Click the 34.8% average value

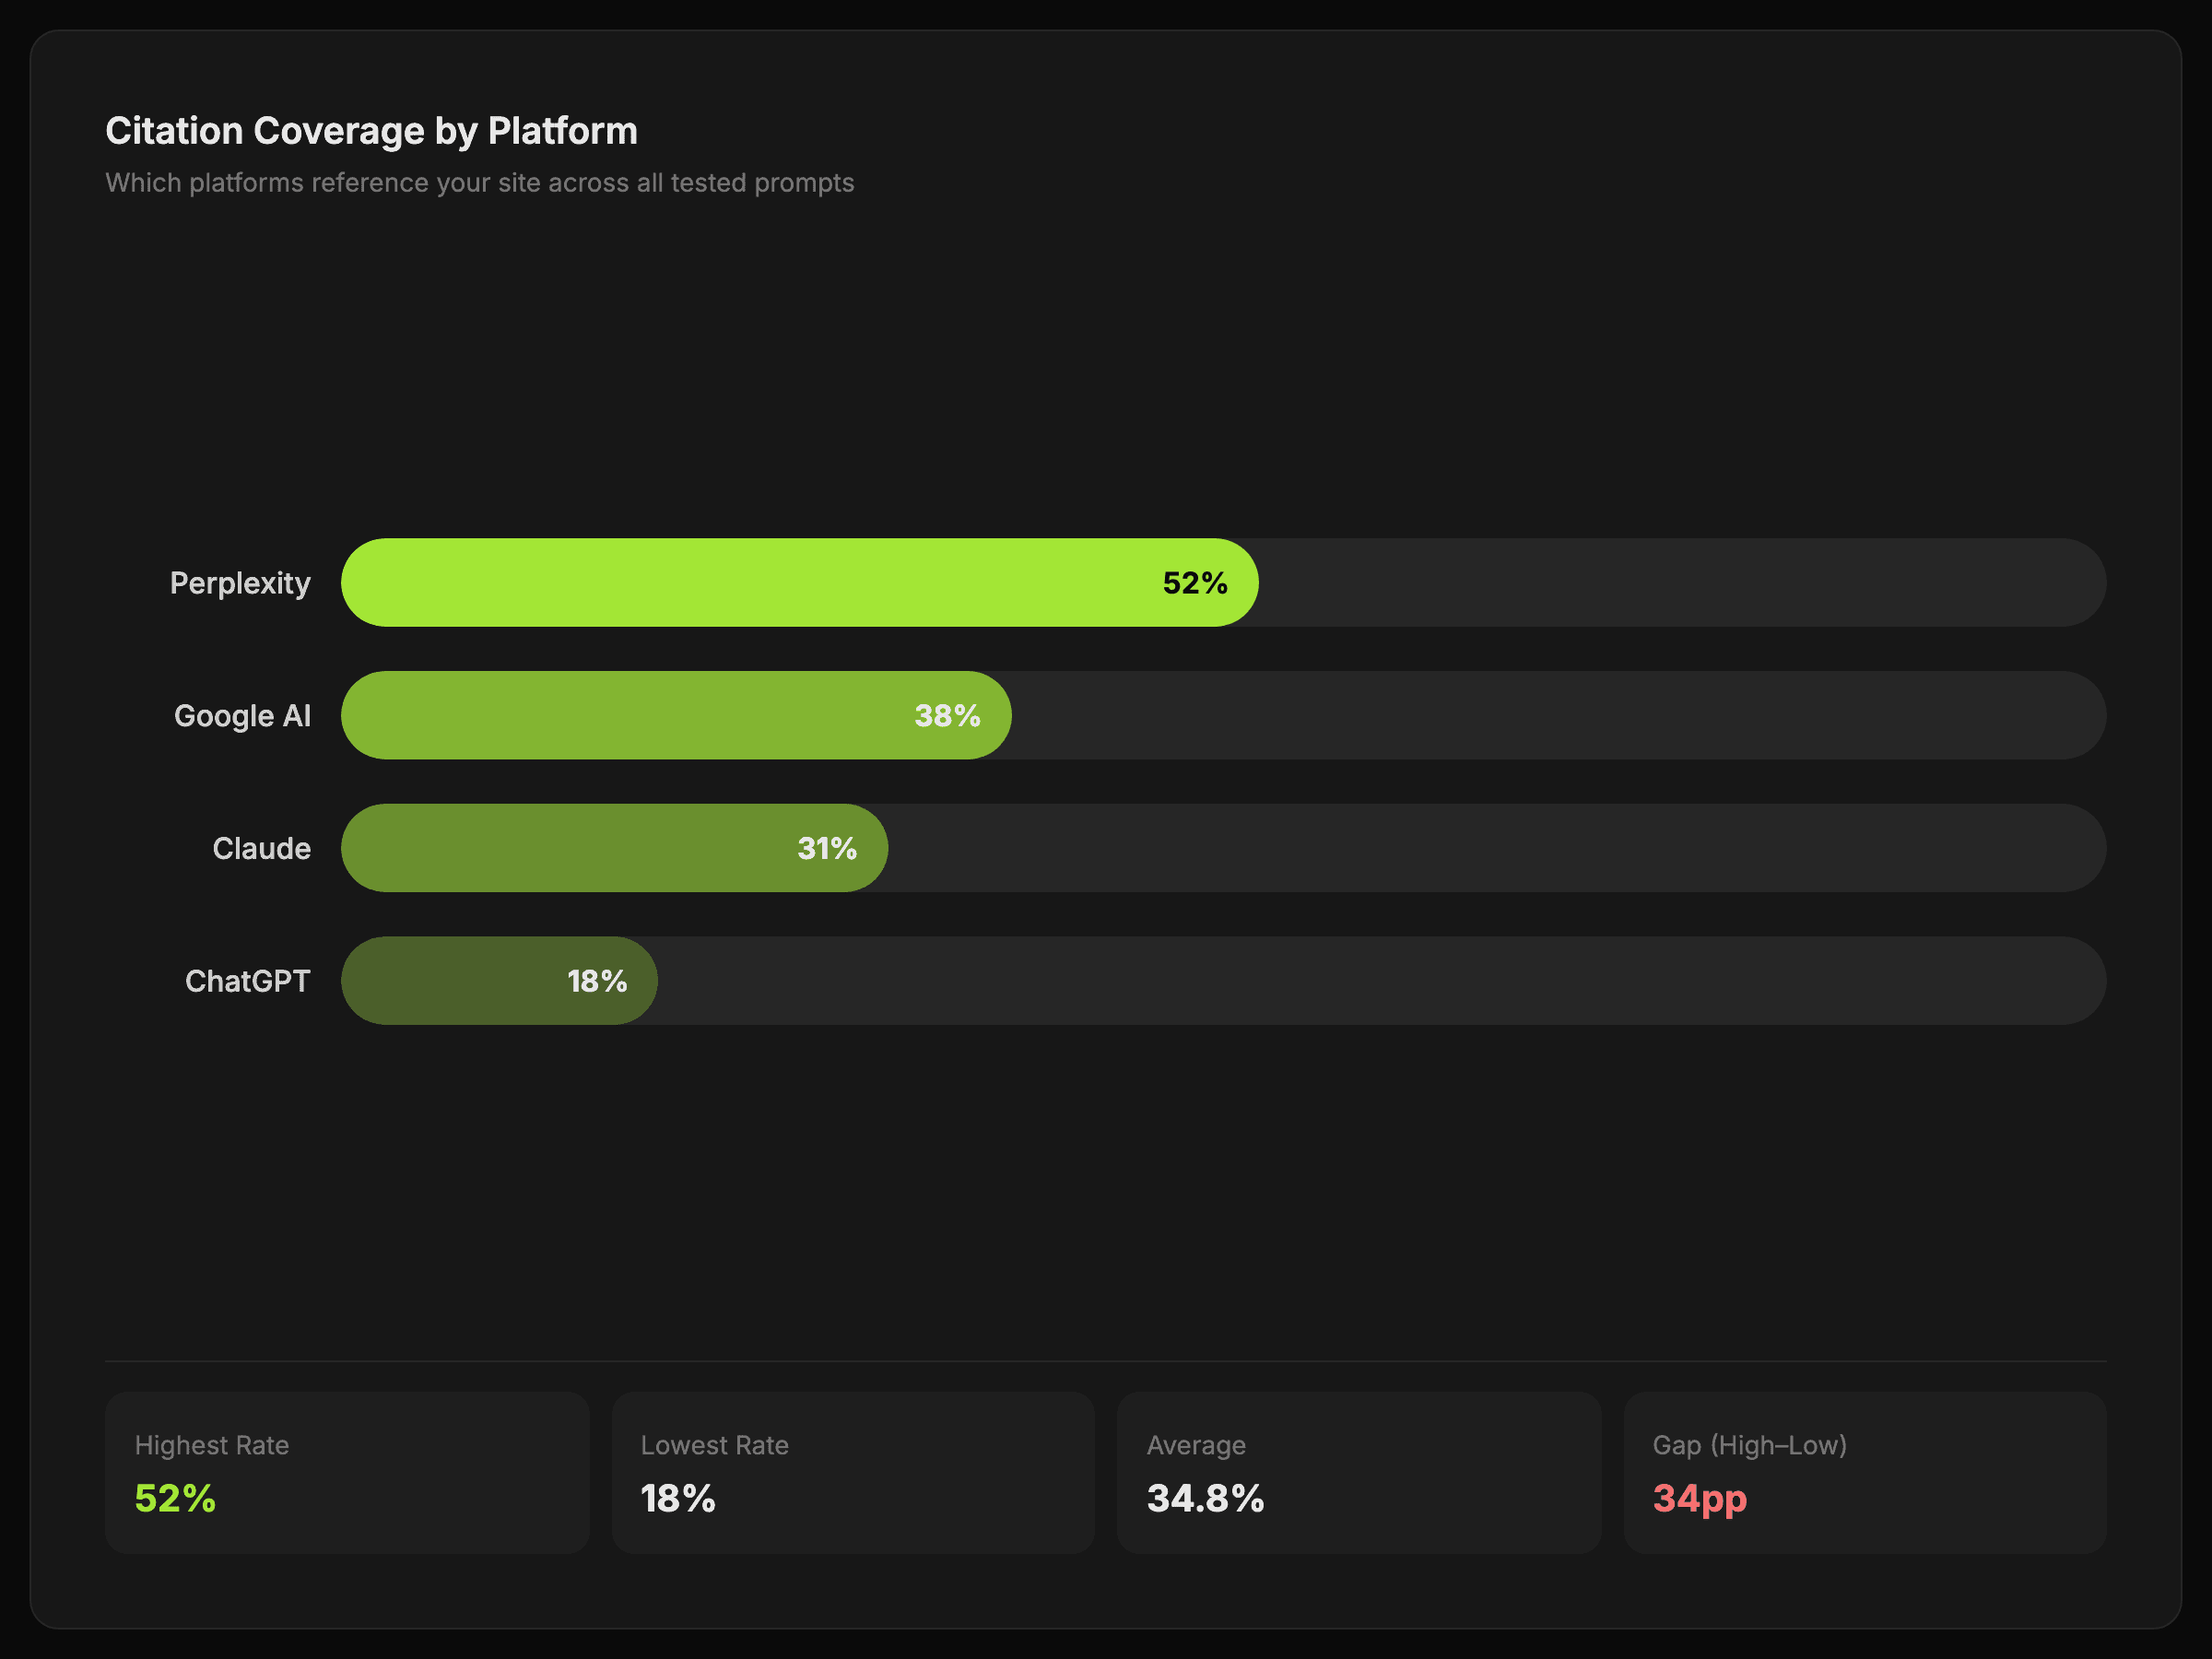(x=1205, y=1498)
